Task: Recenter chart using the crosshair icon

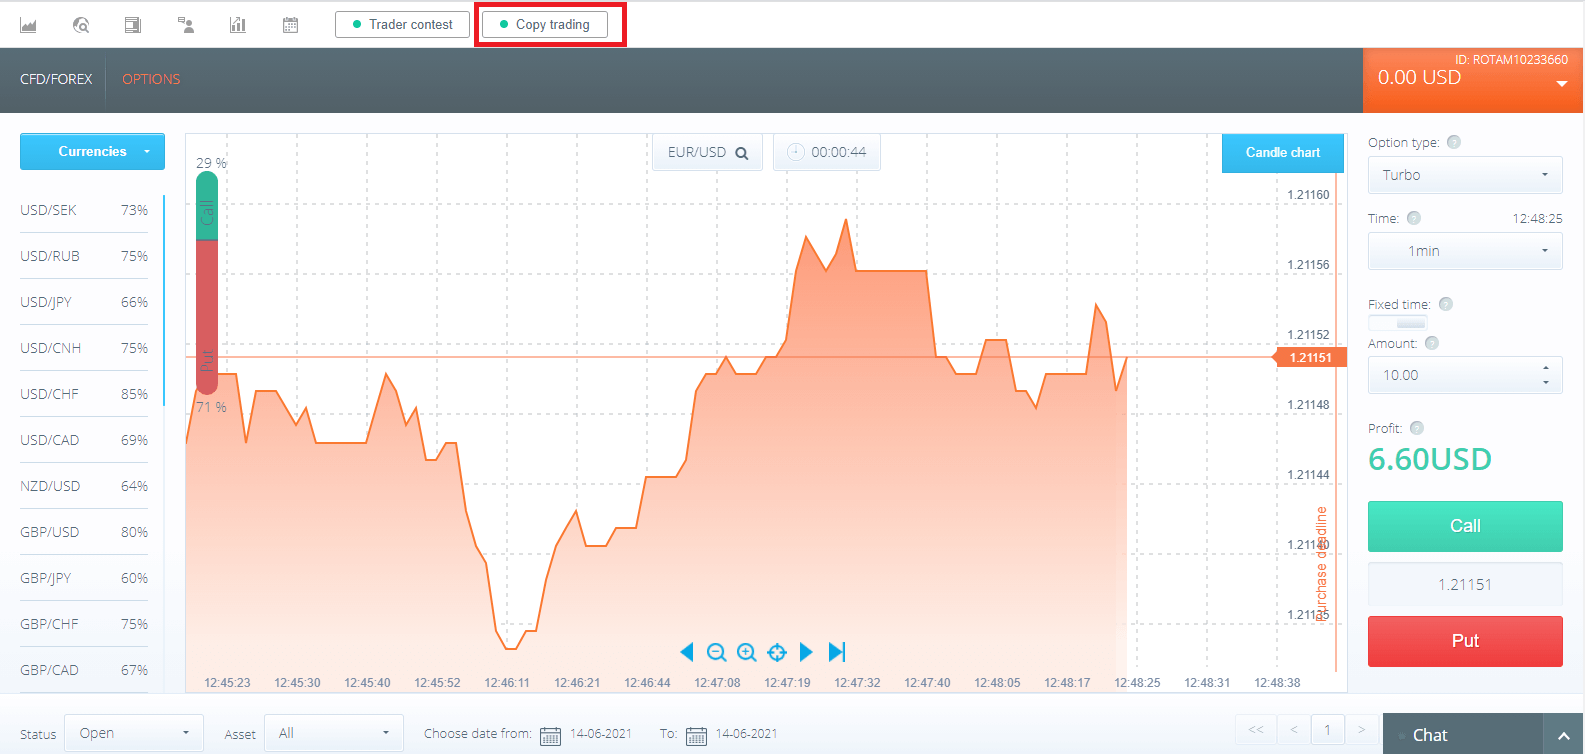Action: 776,652
